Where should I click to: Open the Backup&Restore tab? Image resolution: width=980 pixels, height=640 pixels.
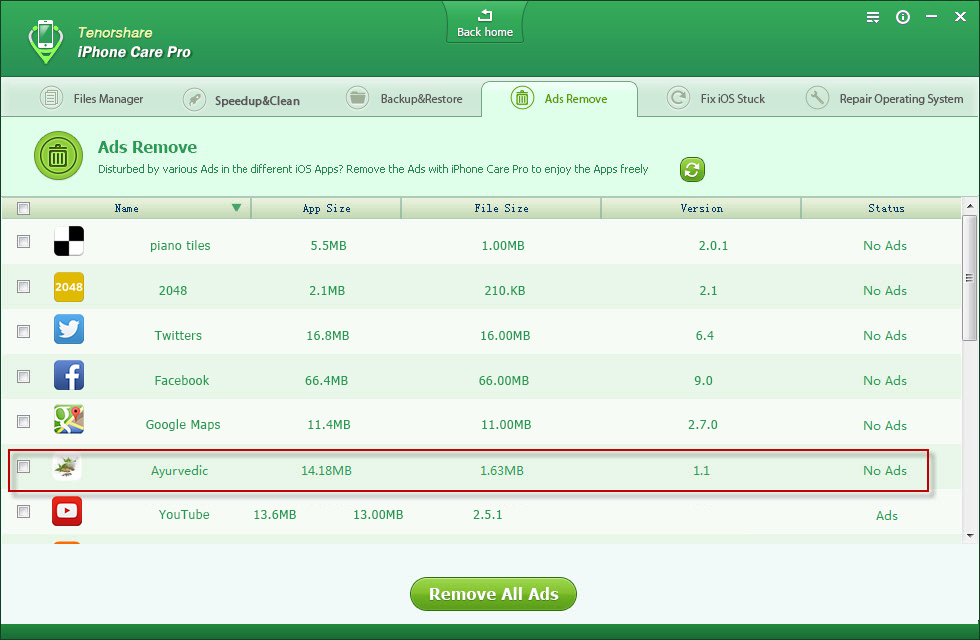[x=405, y=99]
